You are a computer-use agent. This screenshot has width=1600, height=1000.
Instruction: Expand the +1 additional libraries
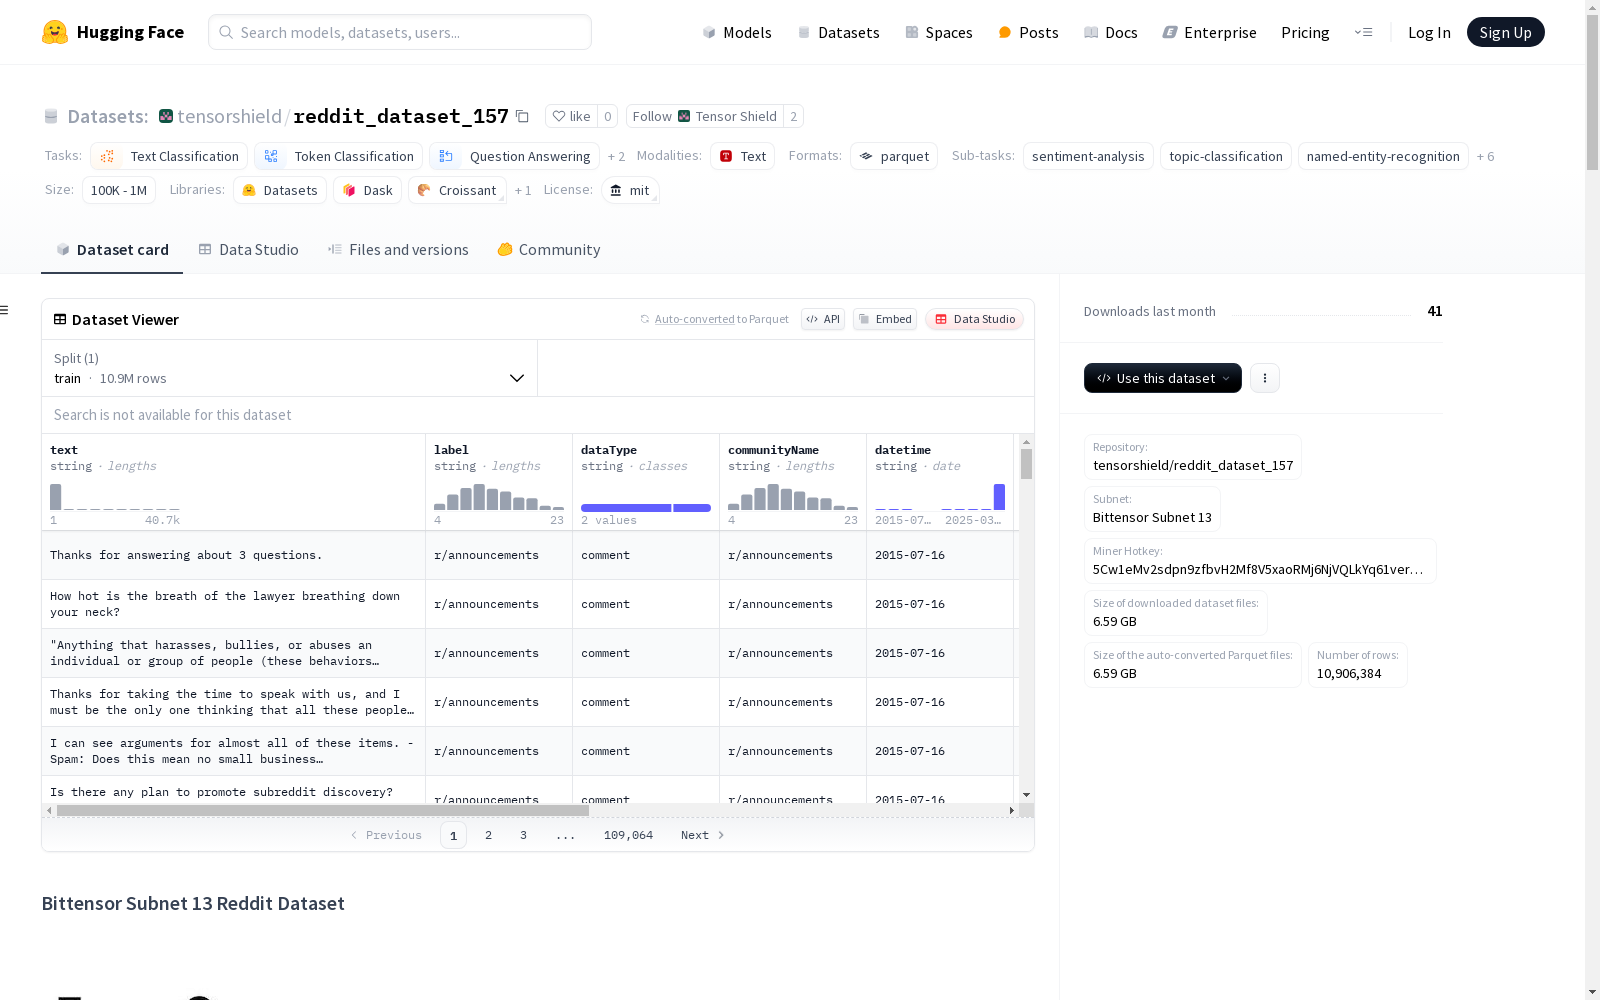(x=523, y=190)
